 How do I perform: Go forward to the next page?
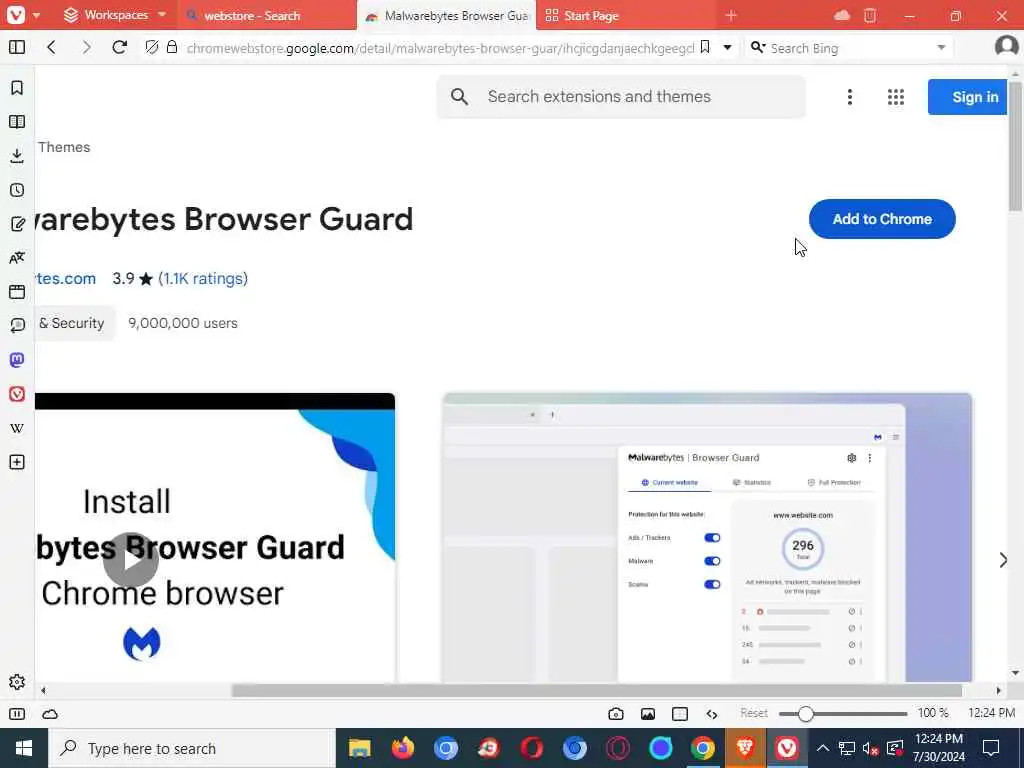[86, 47]
